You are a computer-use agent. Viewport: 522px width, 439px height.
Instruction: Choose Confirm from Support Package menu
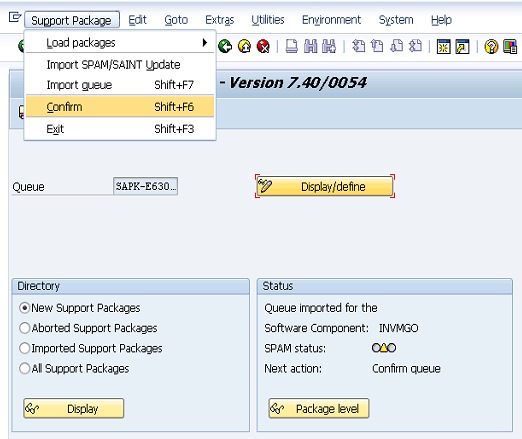[x=120, y=107]
